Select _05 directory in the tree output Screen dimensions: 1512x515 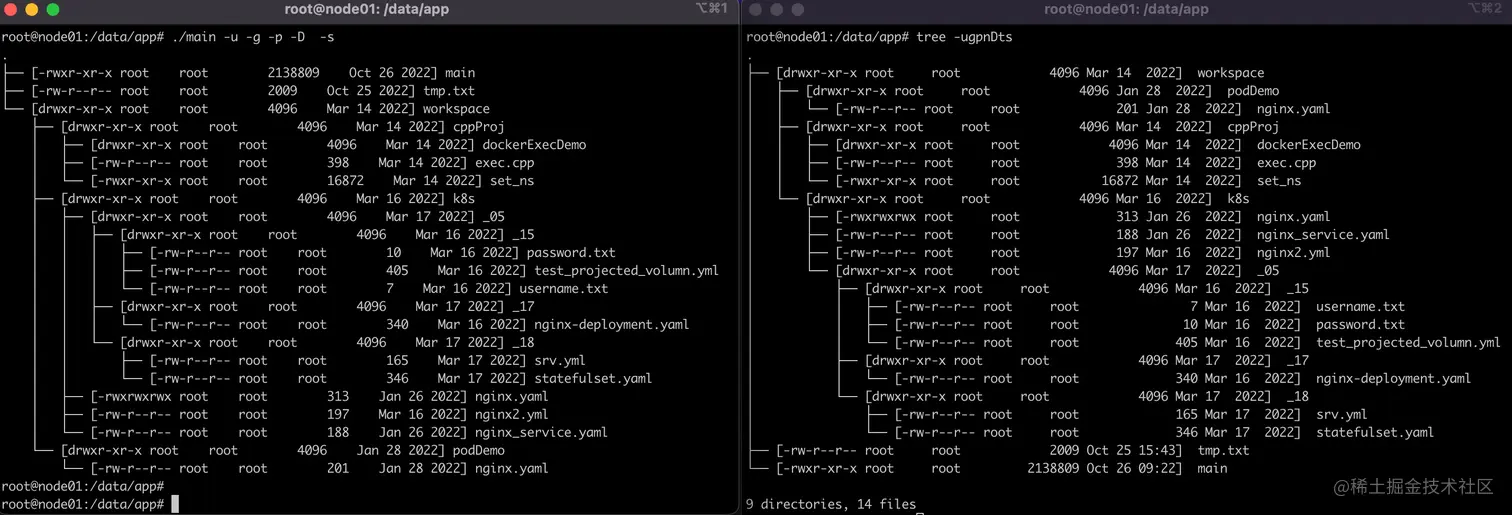click(x=1267, y=271)
